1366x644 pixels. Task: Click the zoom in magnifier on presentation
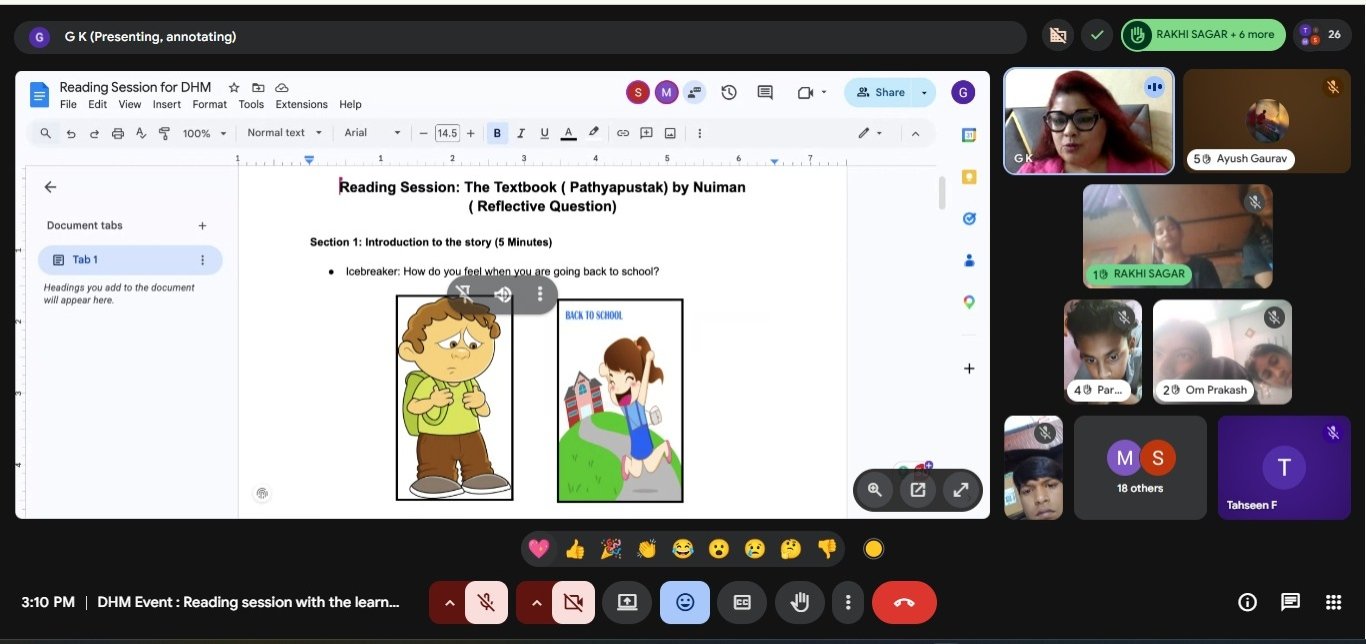(x=875, y=489)
